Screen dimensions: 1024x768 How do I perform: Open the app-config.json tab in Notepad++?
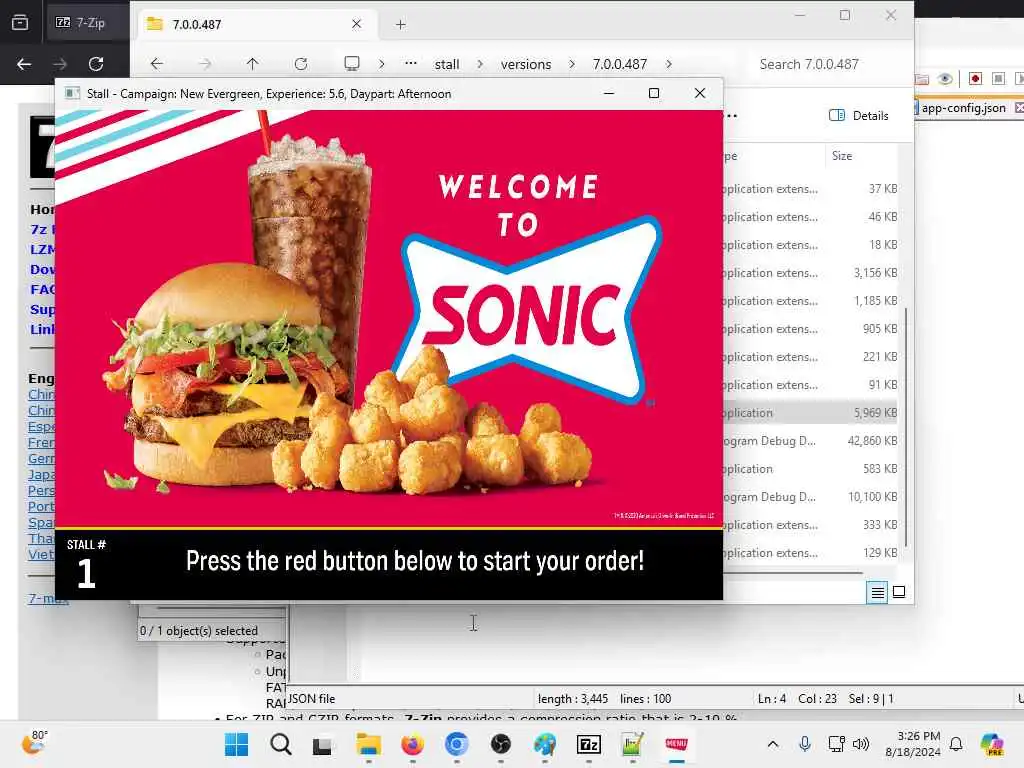point(963,108)
